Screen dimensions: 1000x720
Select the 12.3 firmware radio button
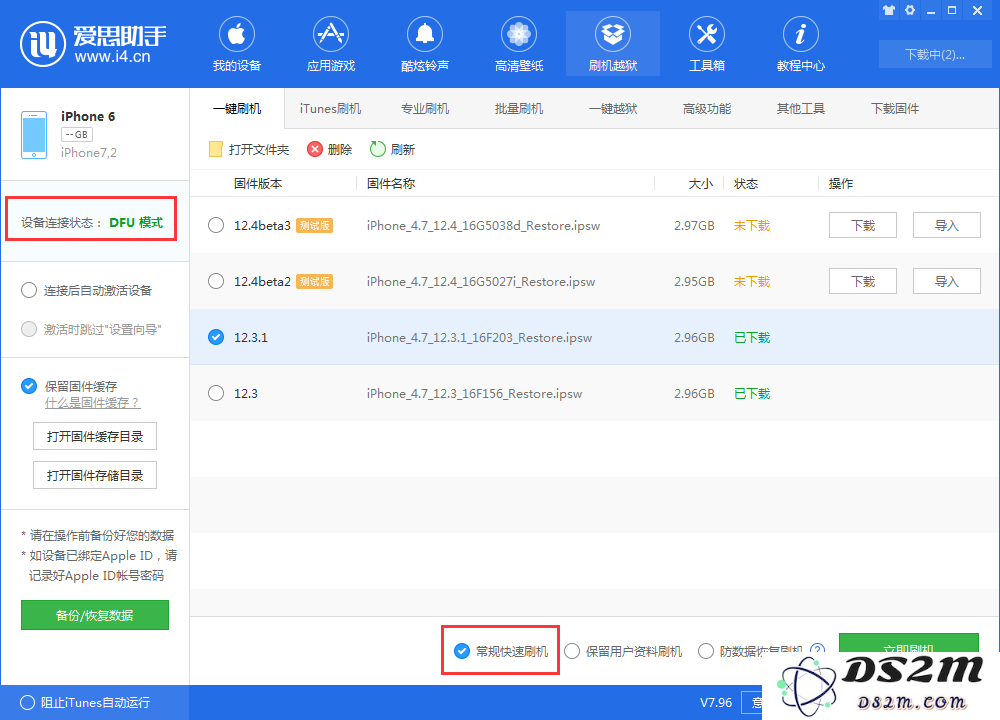216,393
